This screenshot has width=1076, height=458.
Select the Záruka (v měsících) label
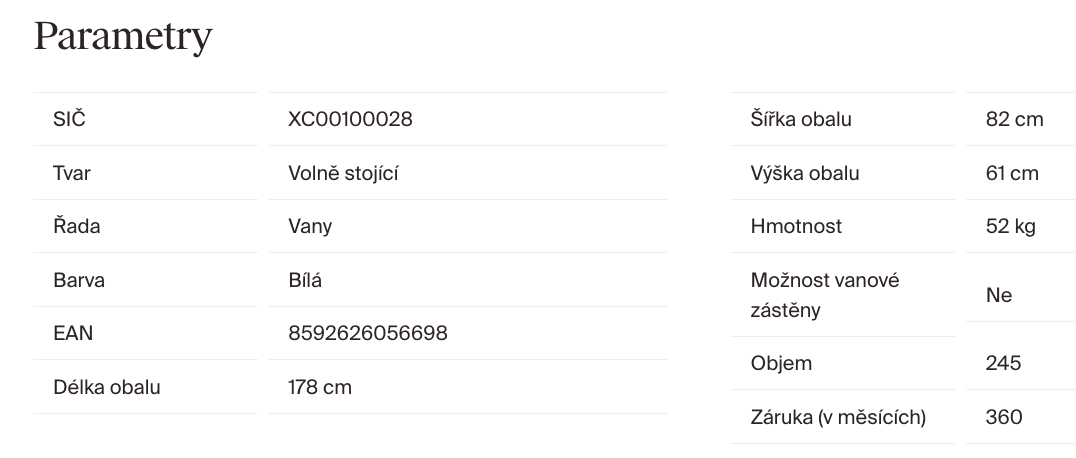pyautogui.click(x=838, y=417)
